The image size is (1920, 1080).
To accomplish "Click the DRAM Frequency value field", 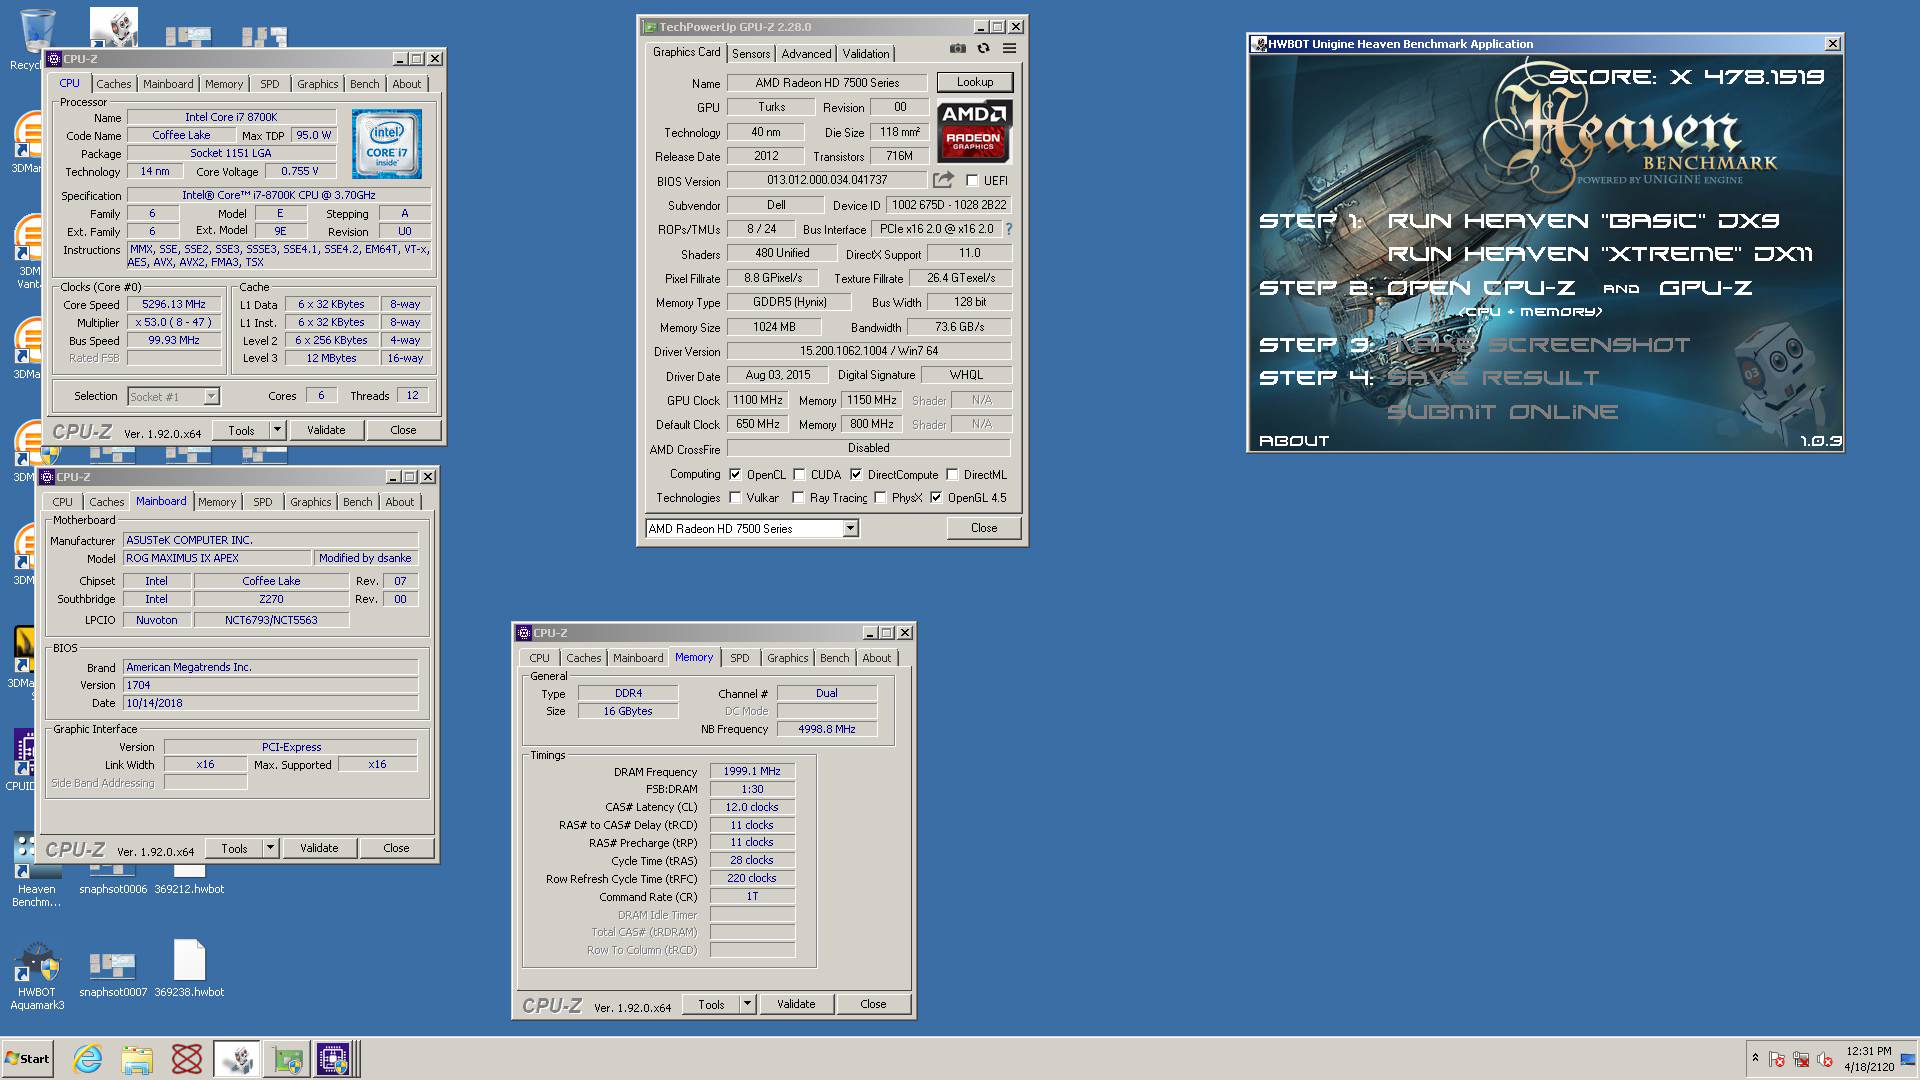I will click(x=752, y=772).
